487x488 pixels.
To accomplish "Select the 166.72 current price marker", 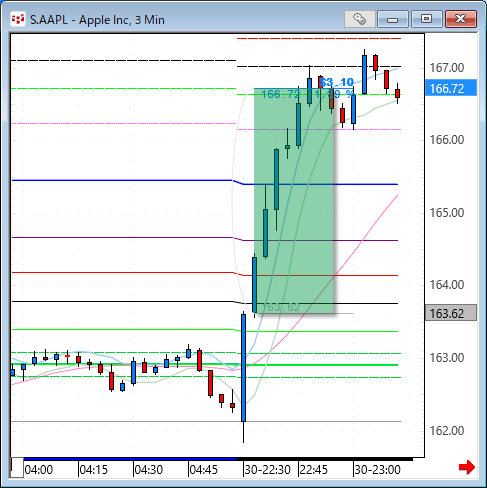I will (x=451, y=88).
